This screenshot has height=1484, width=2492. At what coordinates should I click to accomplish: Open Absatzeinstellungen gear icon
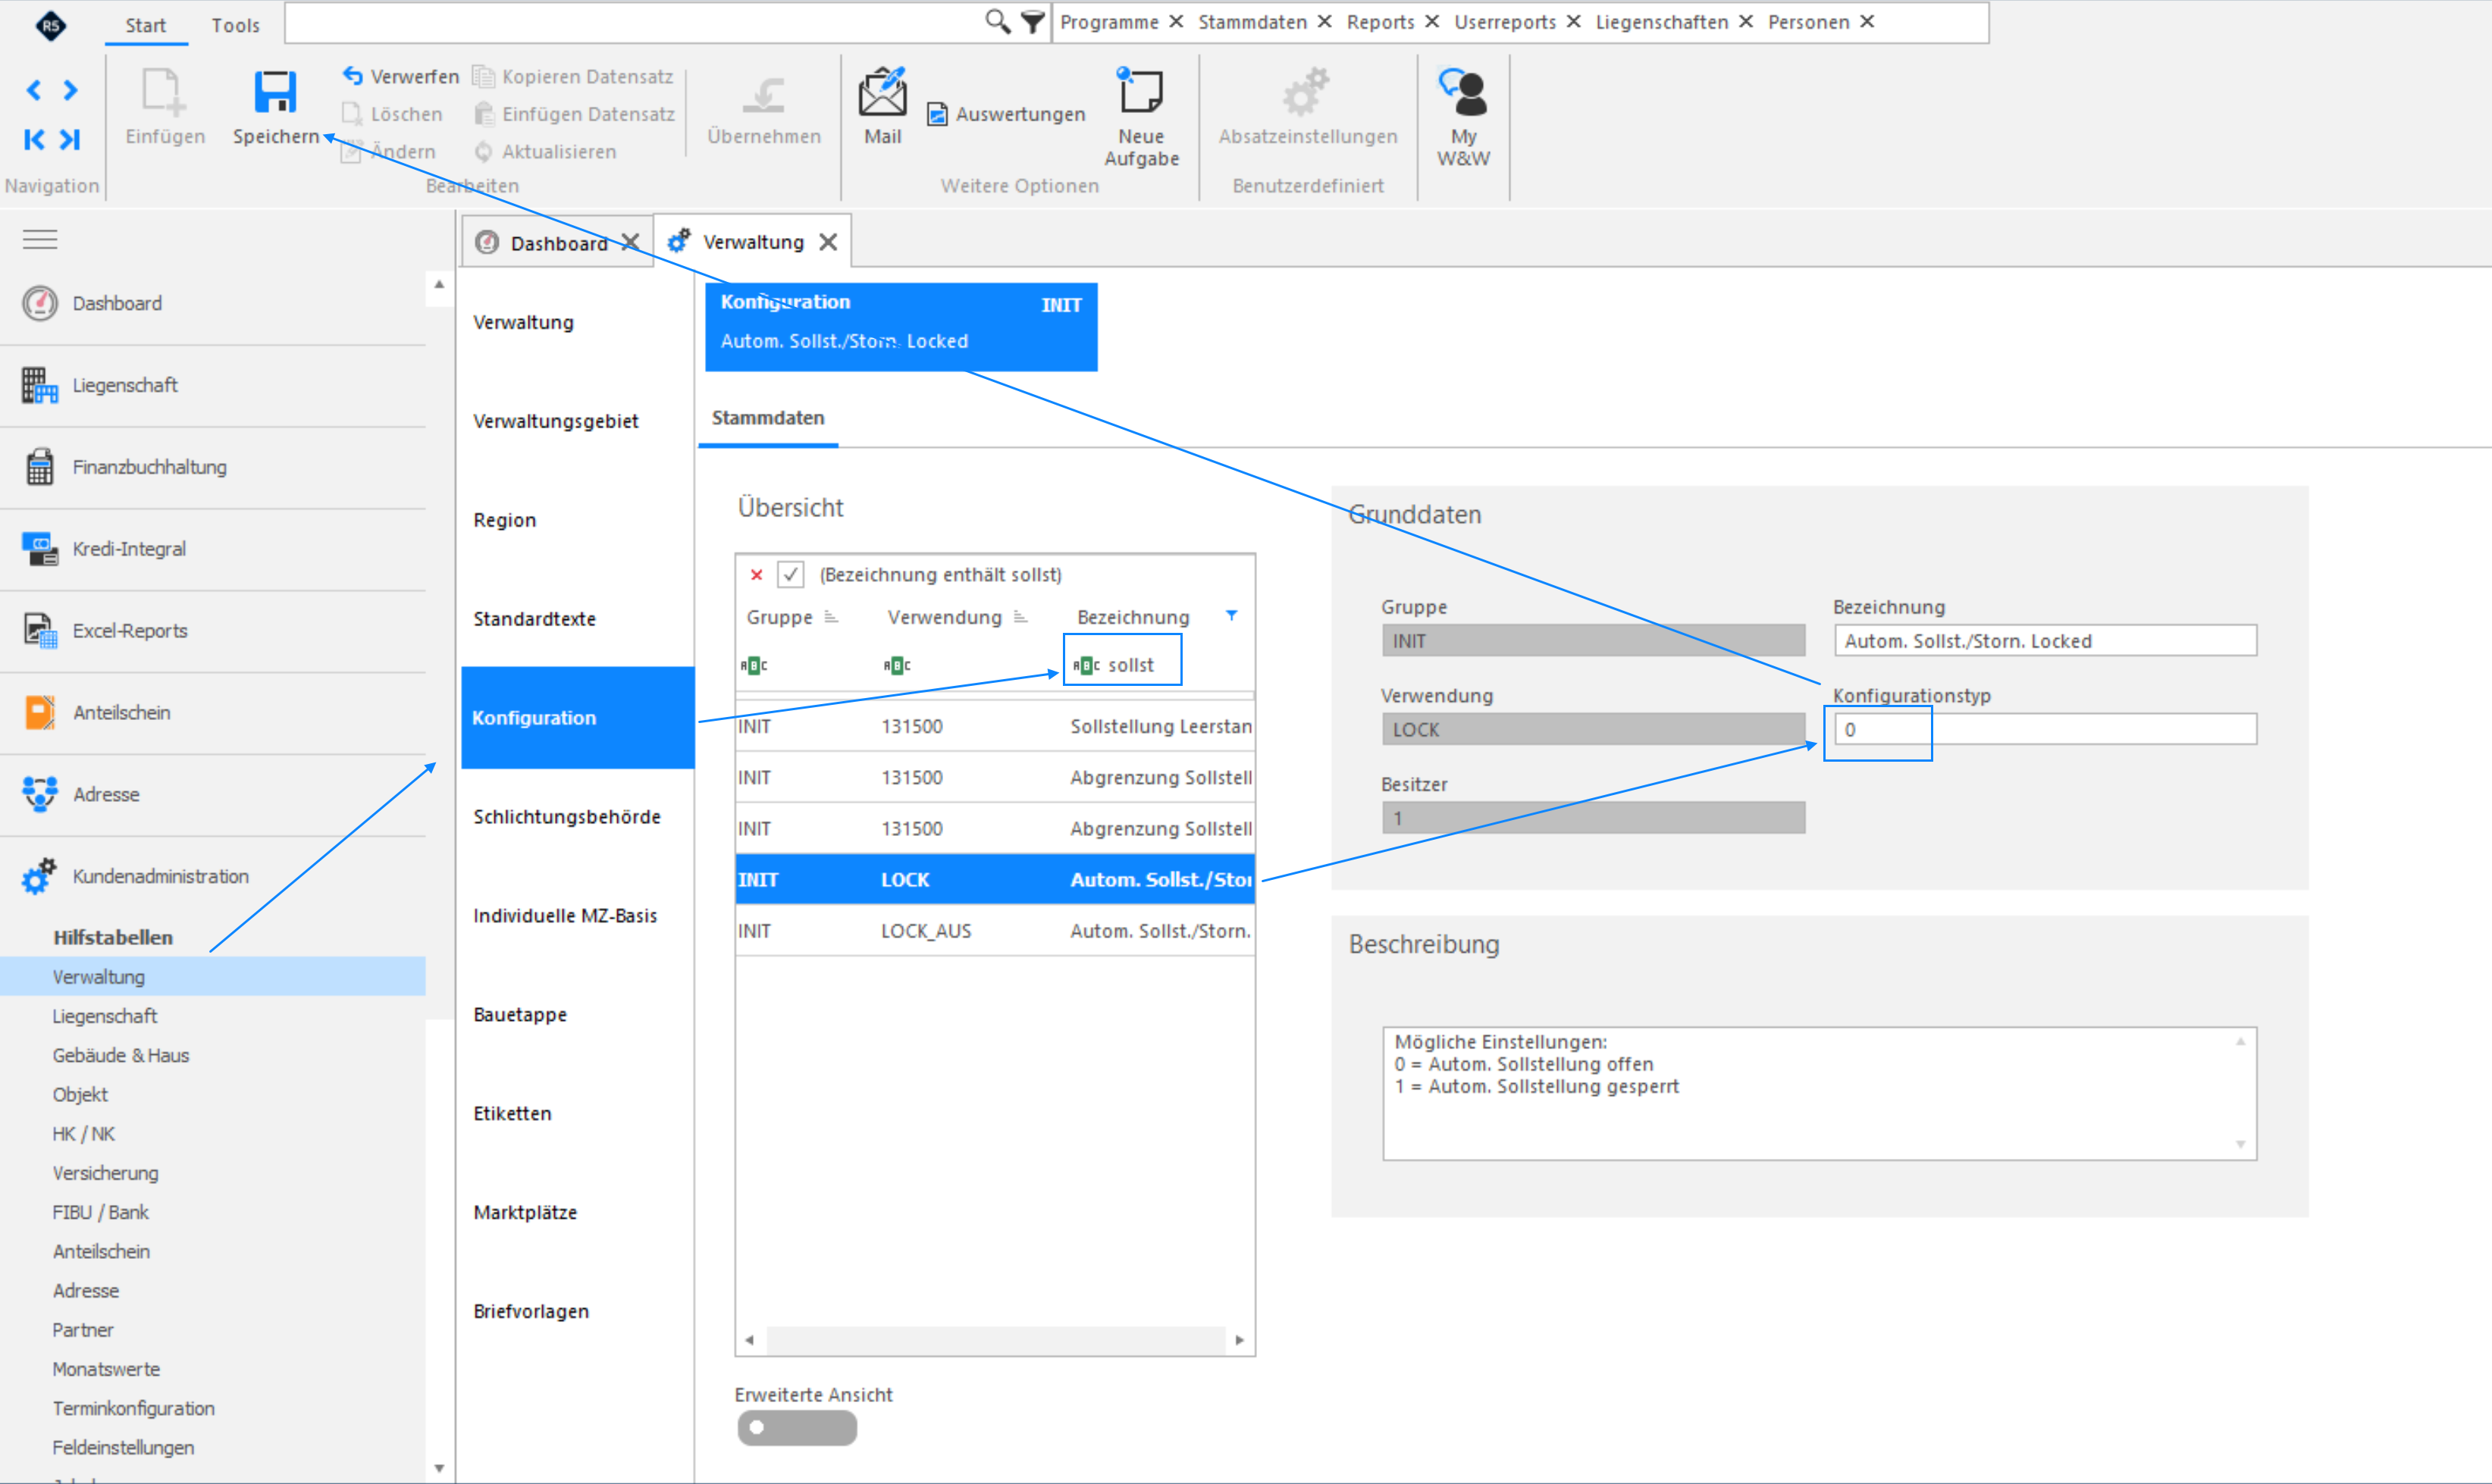click(1306, 91)
